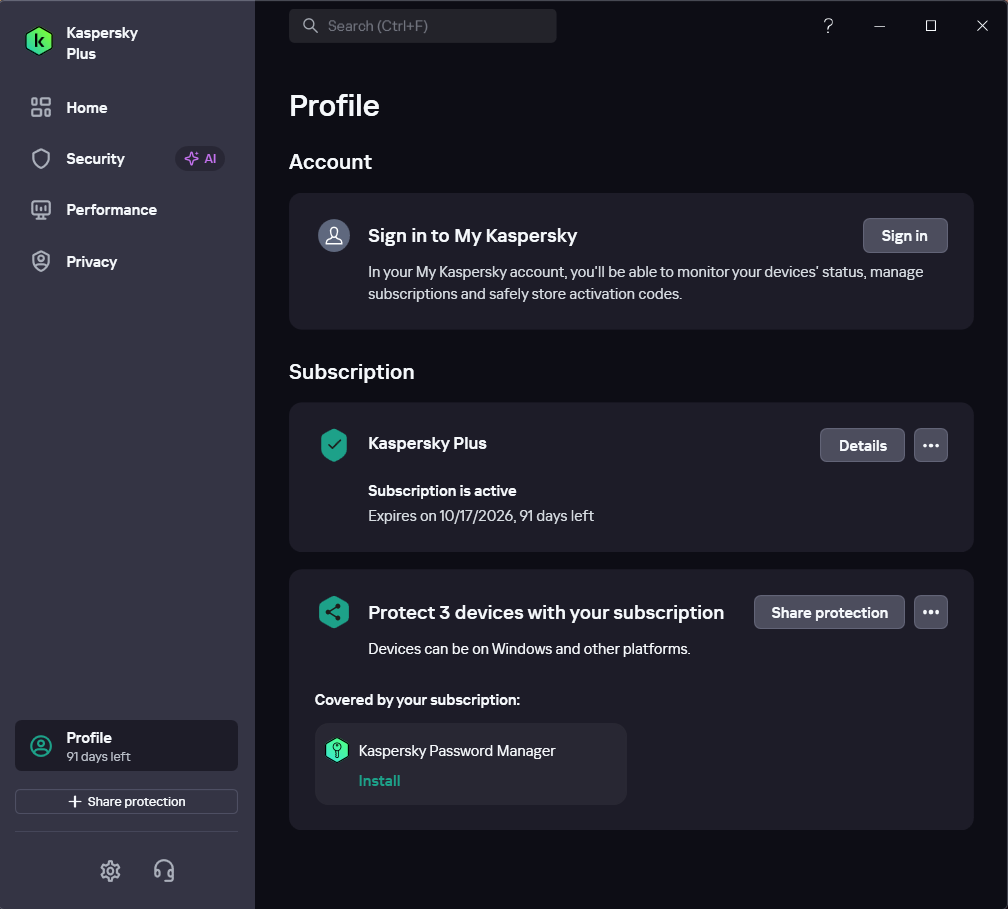The width and height of the screenshot is (1008, 909).
Task: Click the sidebar Share protection button
Action: [127, 802]
